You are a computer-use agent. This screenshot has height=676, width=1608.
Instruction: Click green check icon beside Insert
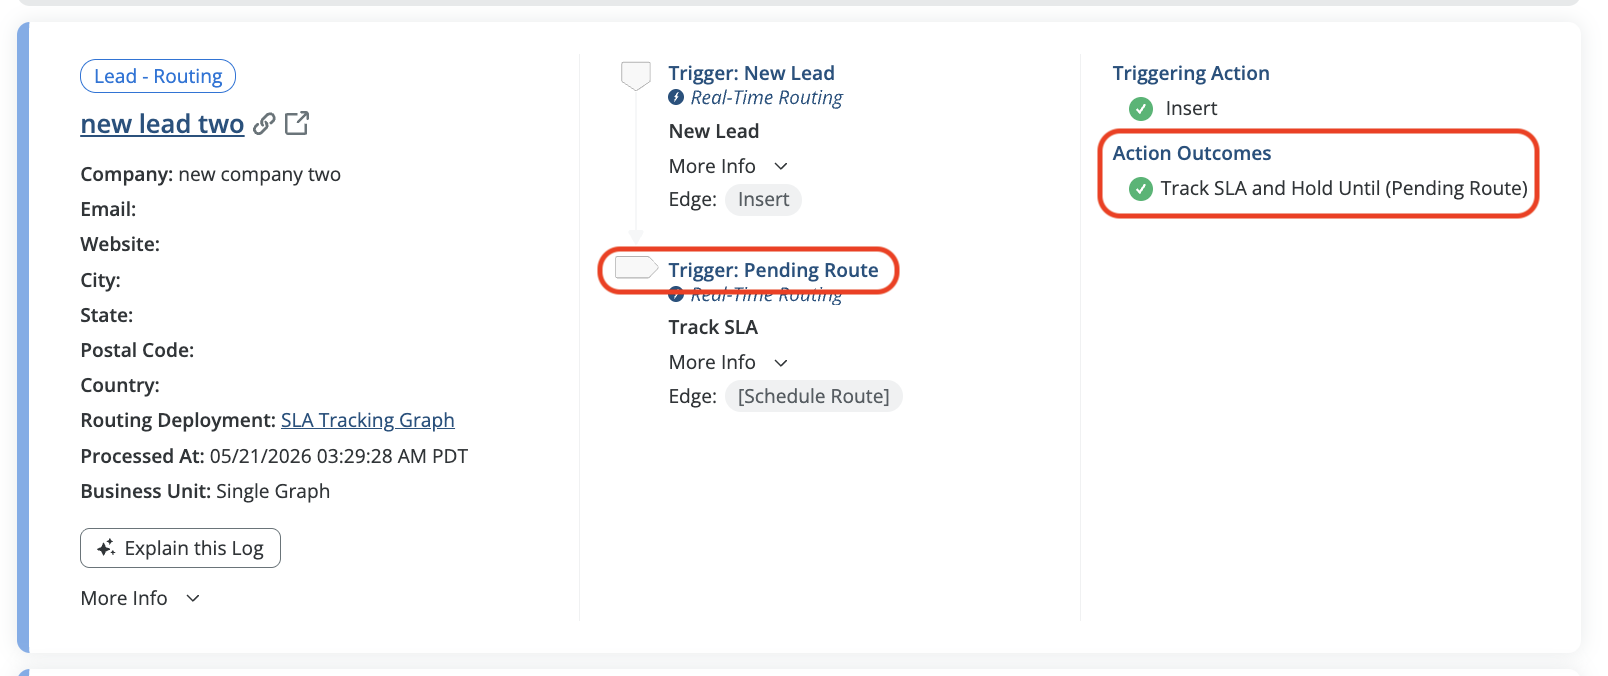(x=1141, y=108)
